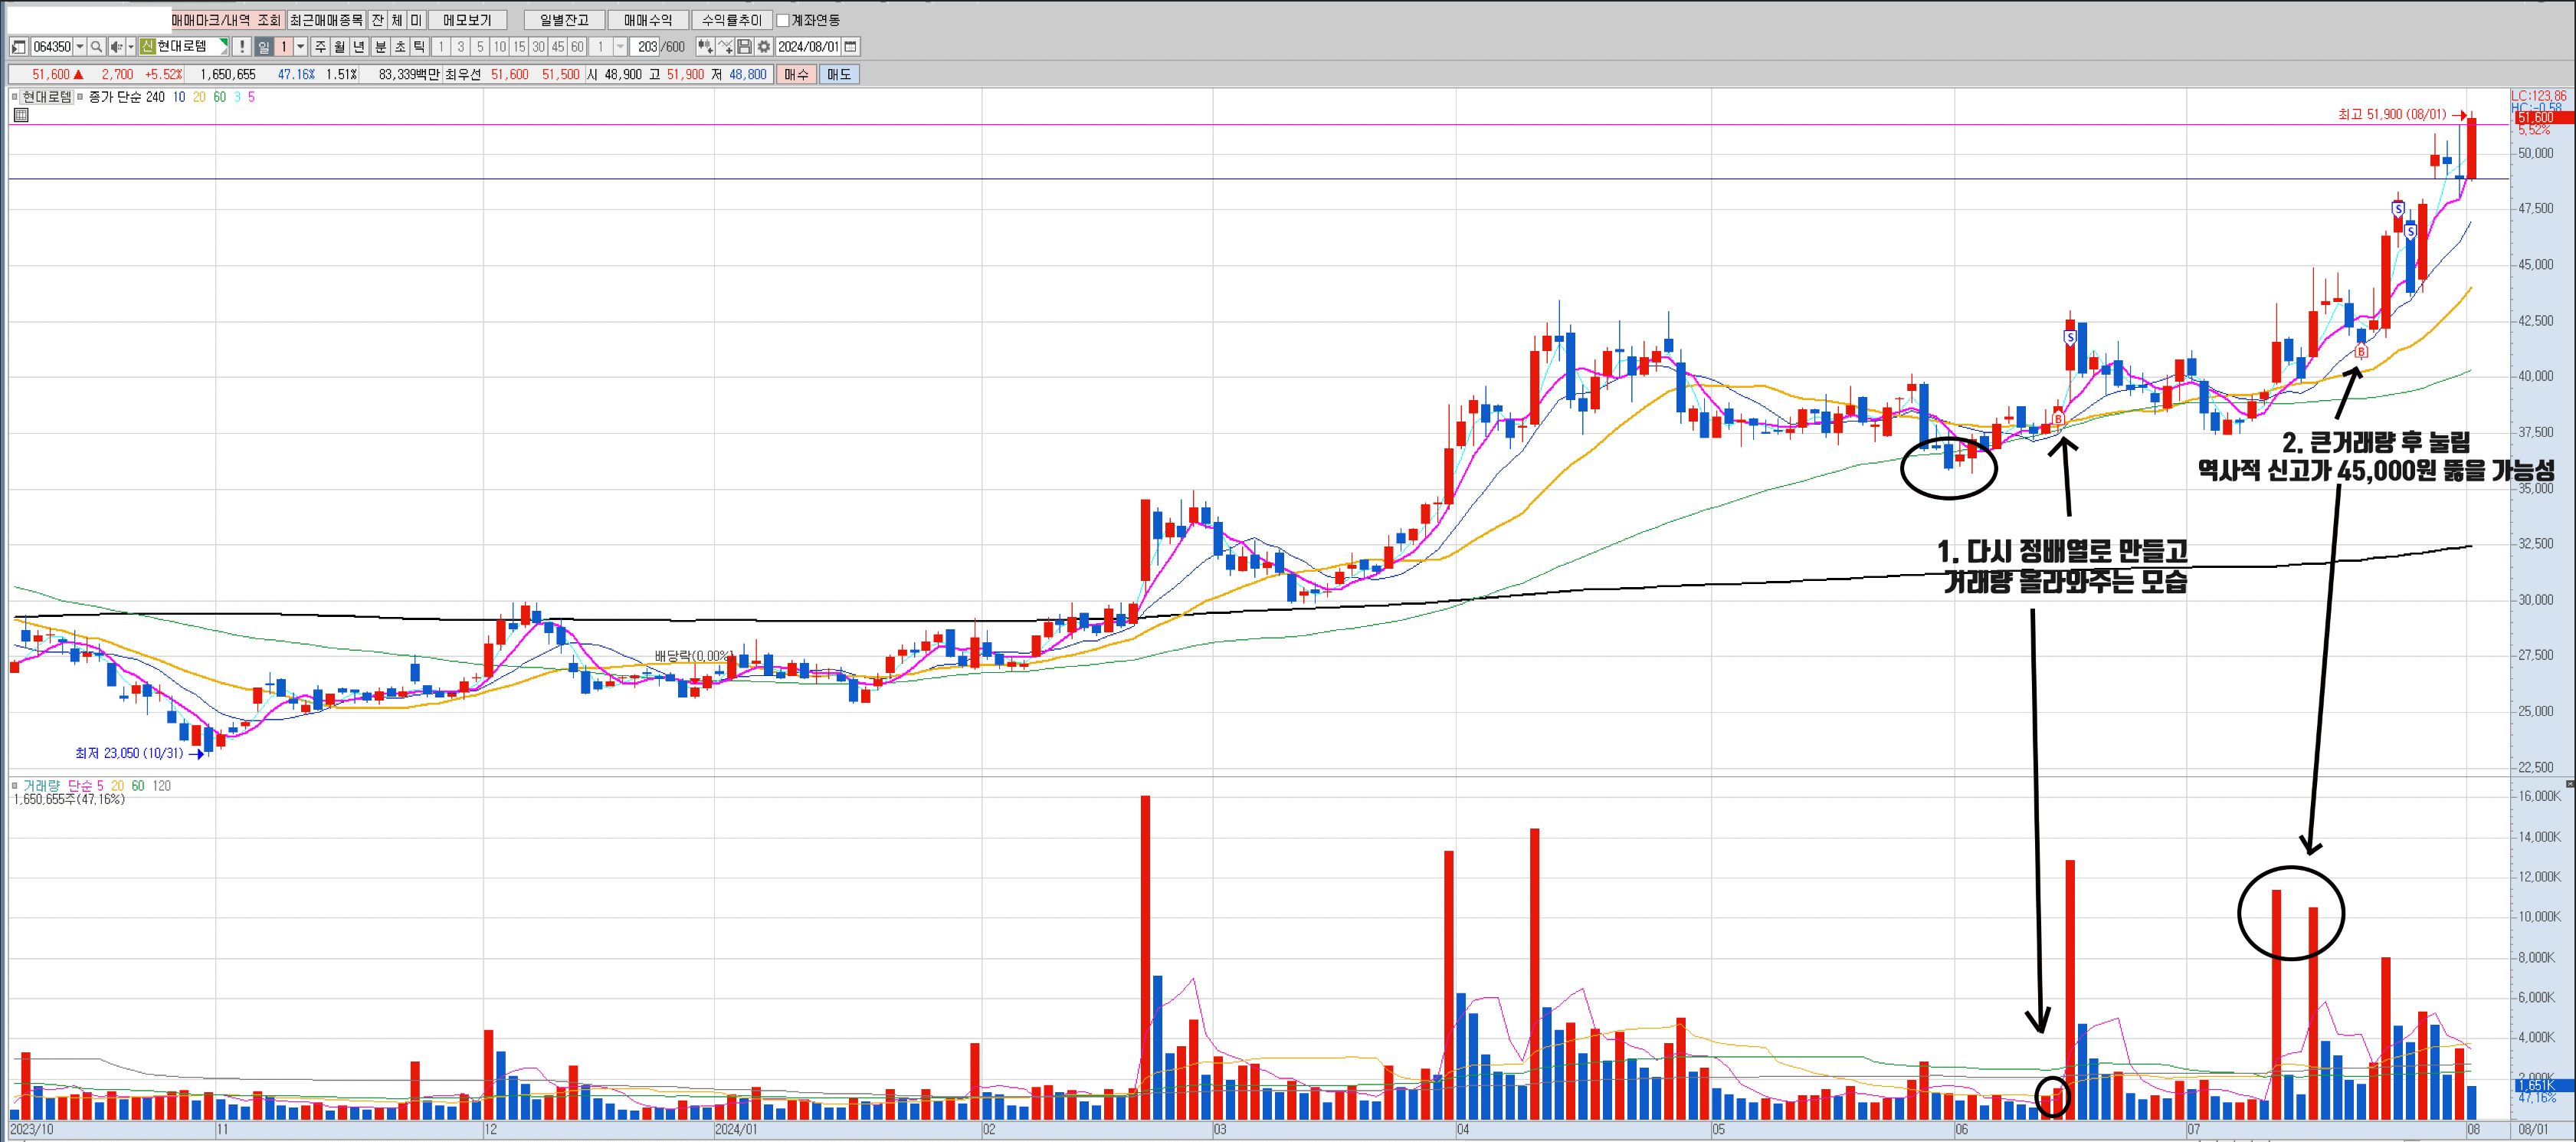
Task: Switch to 월 monthly period
Action: click(339, 47)
